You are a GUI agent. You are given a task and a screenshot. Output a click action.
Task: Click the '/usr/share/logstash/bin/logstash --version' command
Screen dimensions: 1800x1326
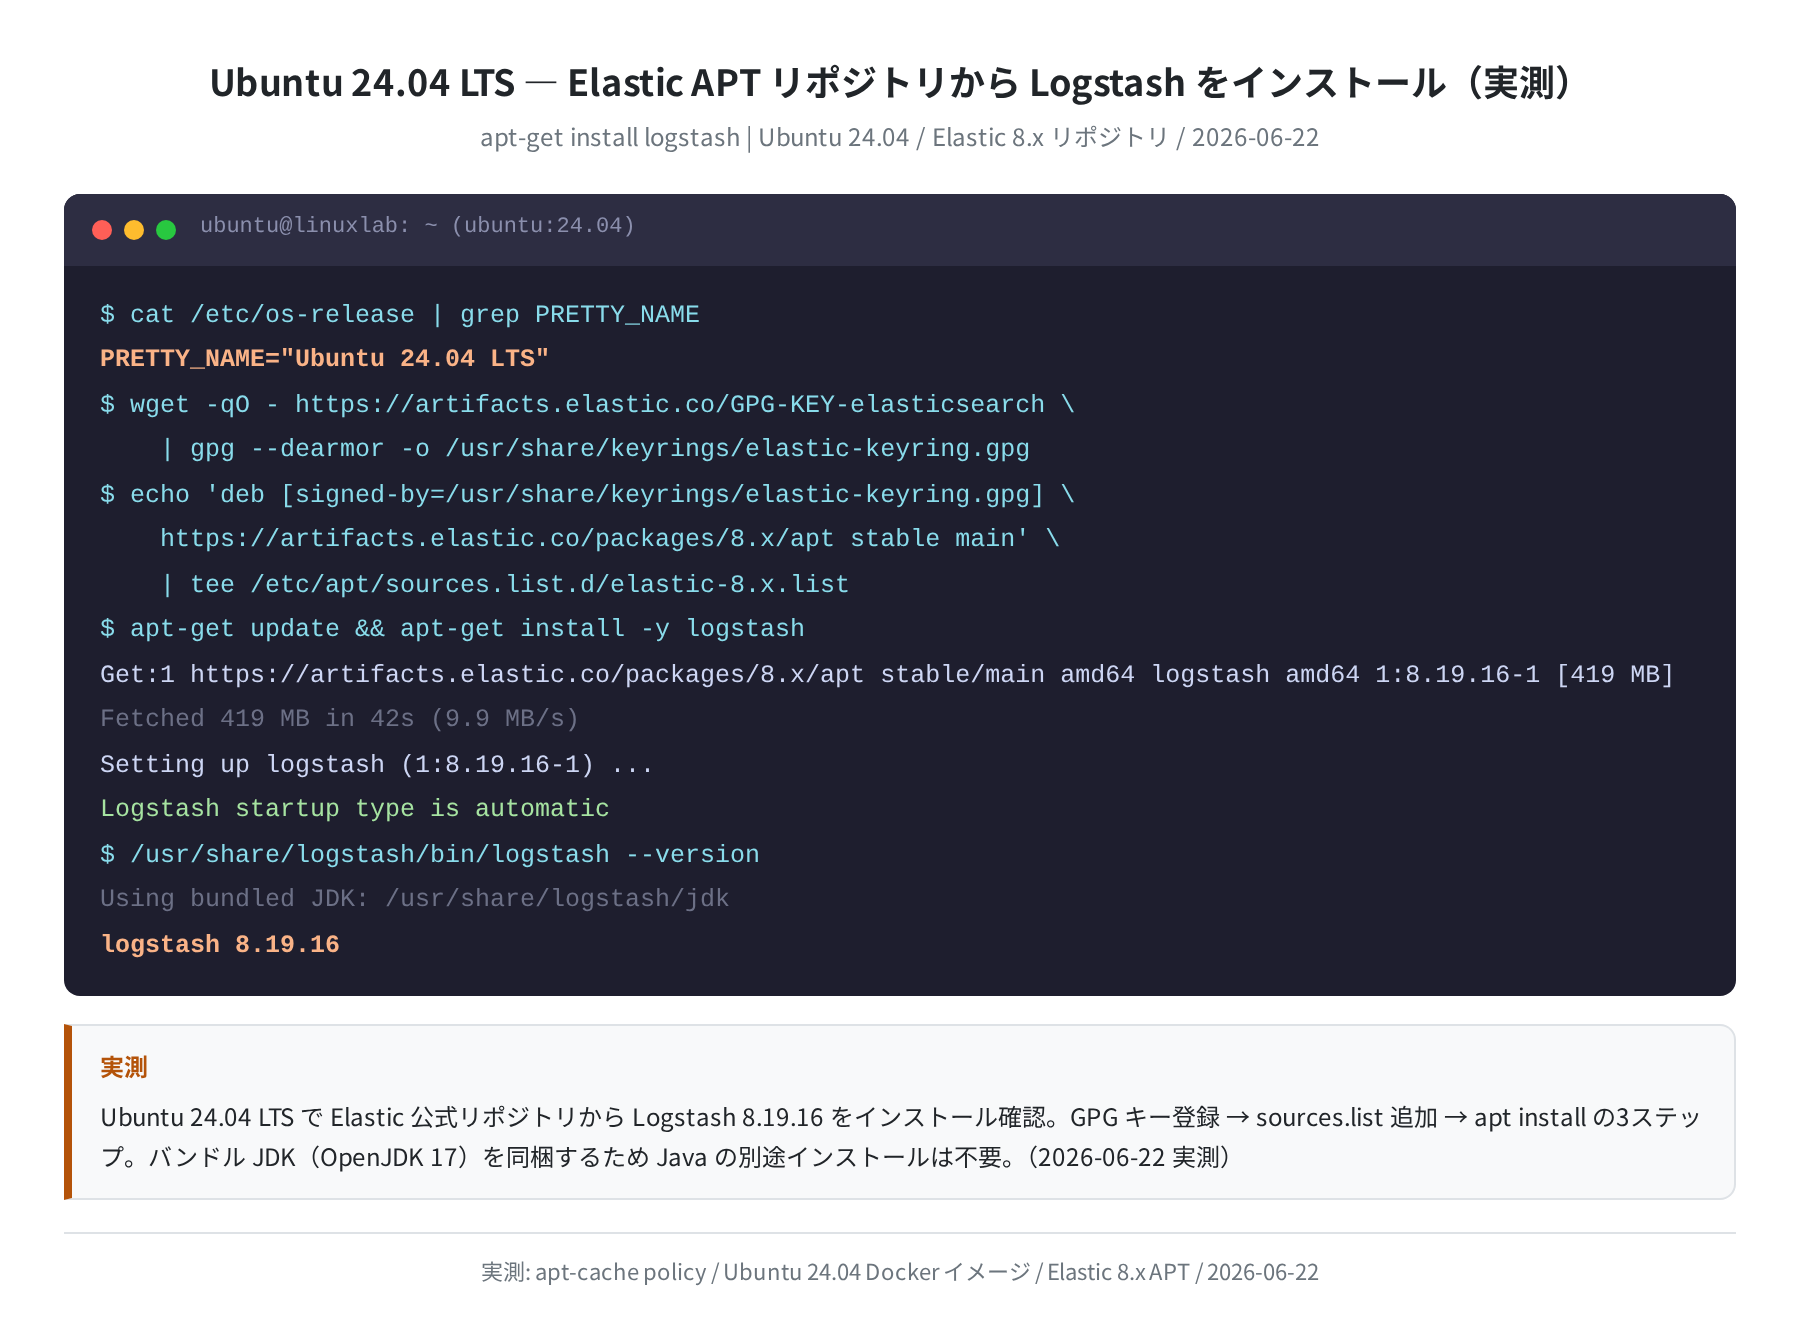(430, 855)
